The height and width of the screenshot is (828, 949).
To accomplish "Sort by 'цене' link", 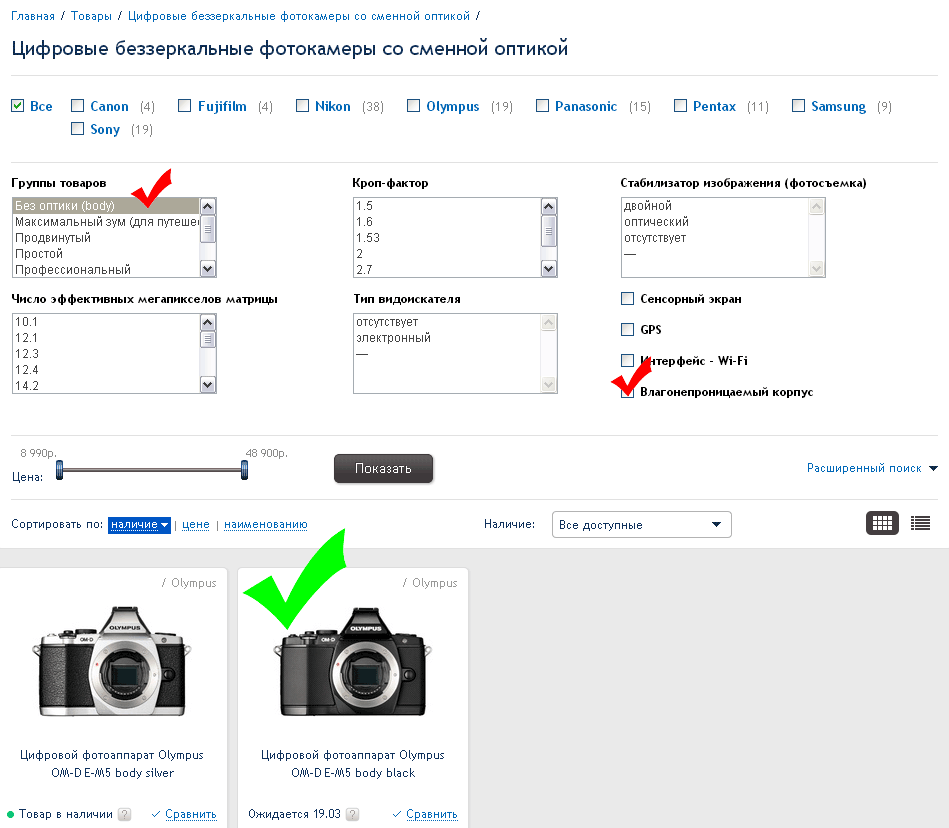I will coord(195,524).
